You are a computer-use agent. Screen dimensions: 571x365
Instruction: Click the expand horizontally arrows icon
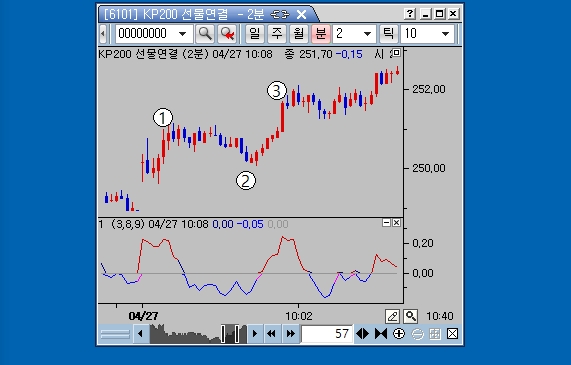pos(362,334)
